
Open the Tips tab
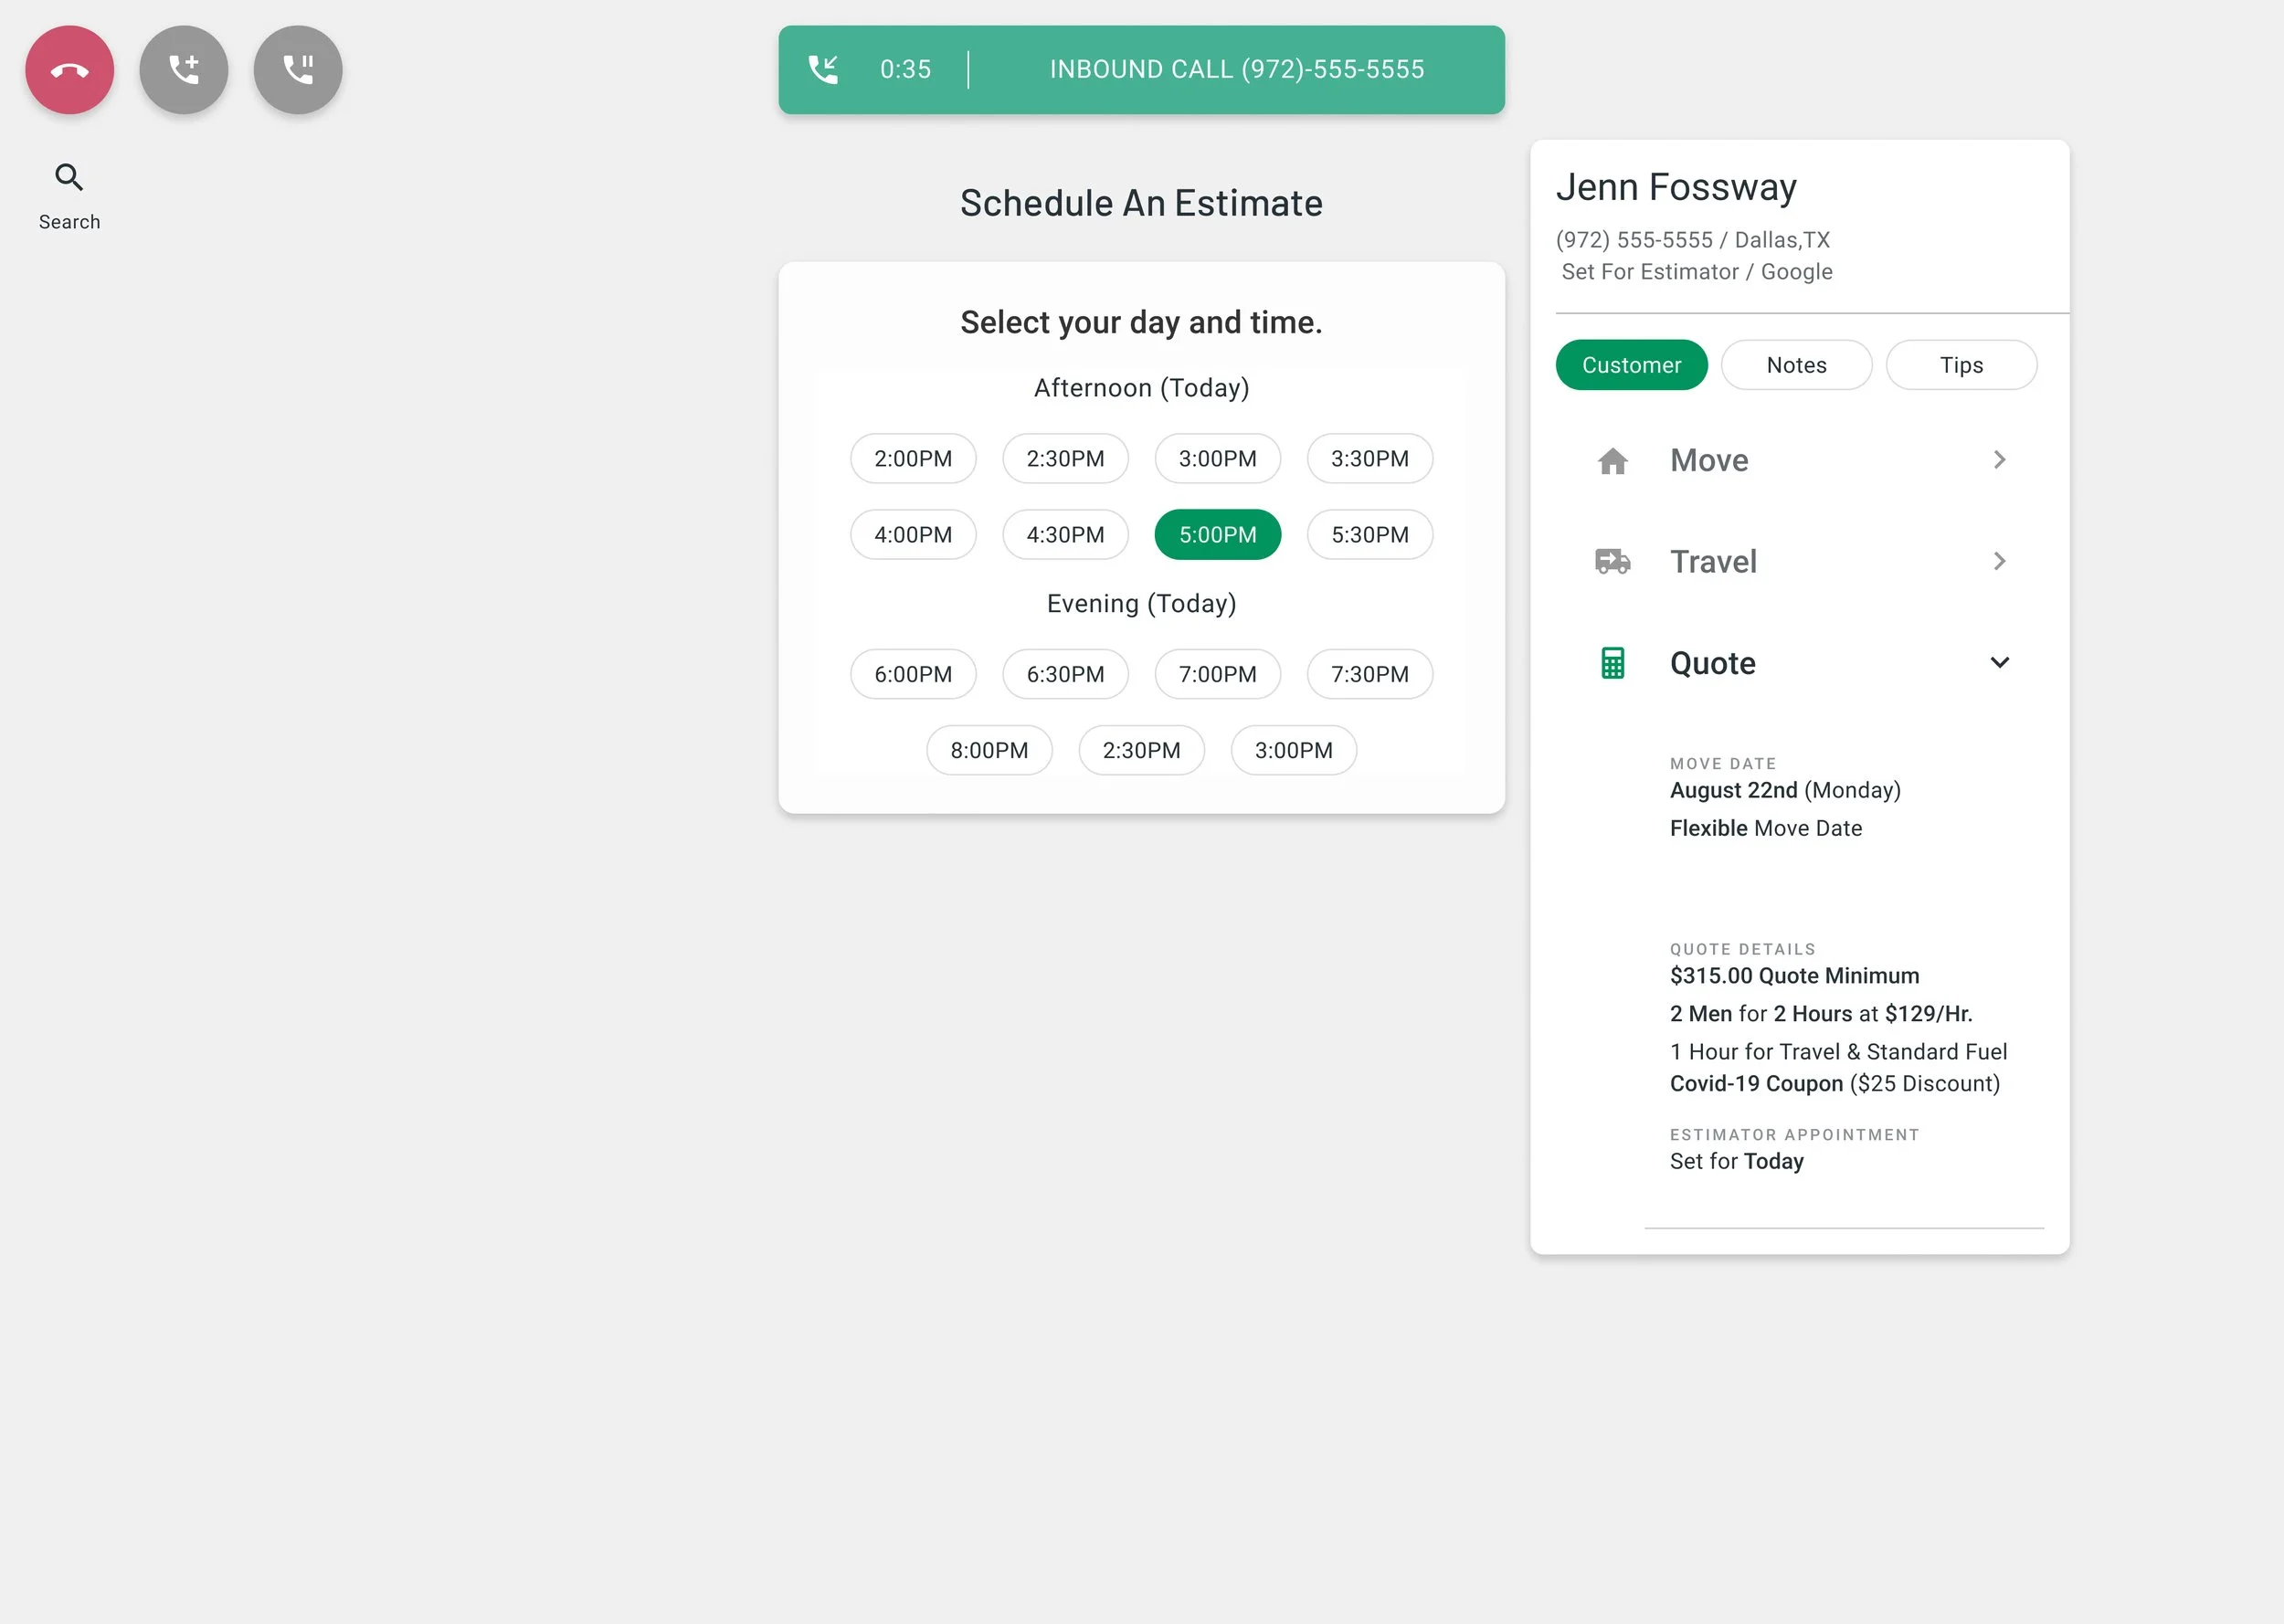1960,365
